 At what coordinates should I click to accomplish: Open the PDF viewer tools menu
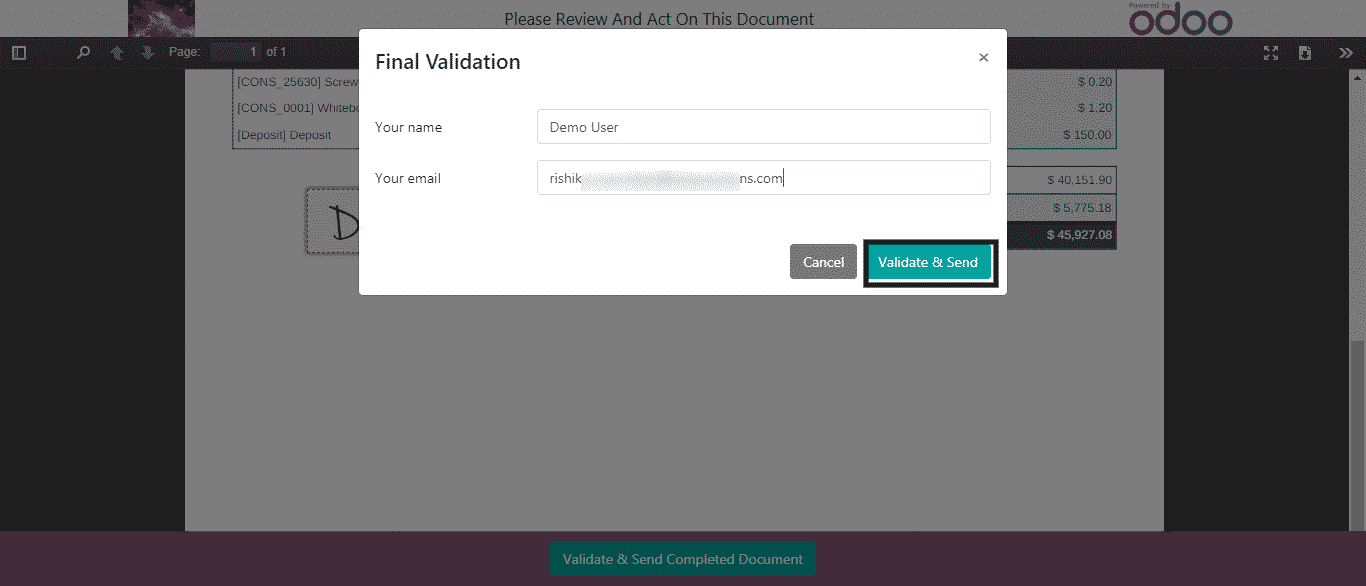(x=1345, y=53)
